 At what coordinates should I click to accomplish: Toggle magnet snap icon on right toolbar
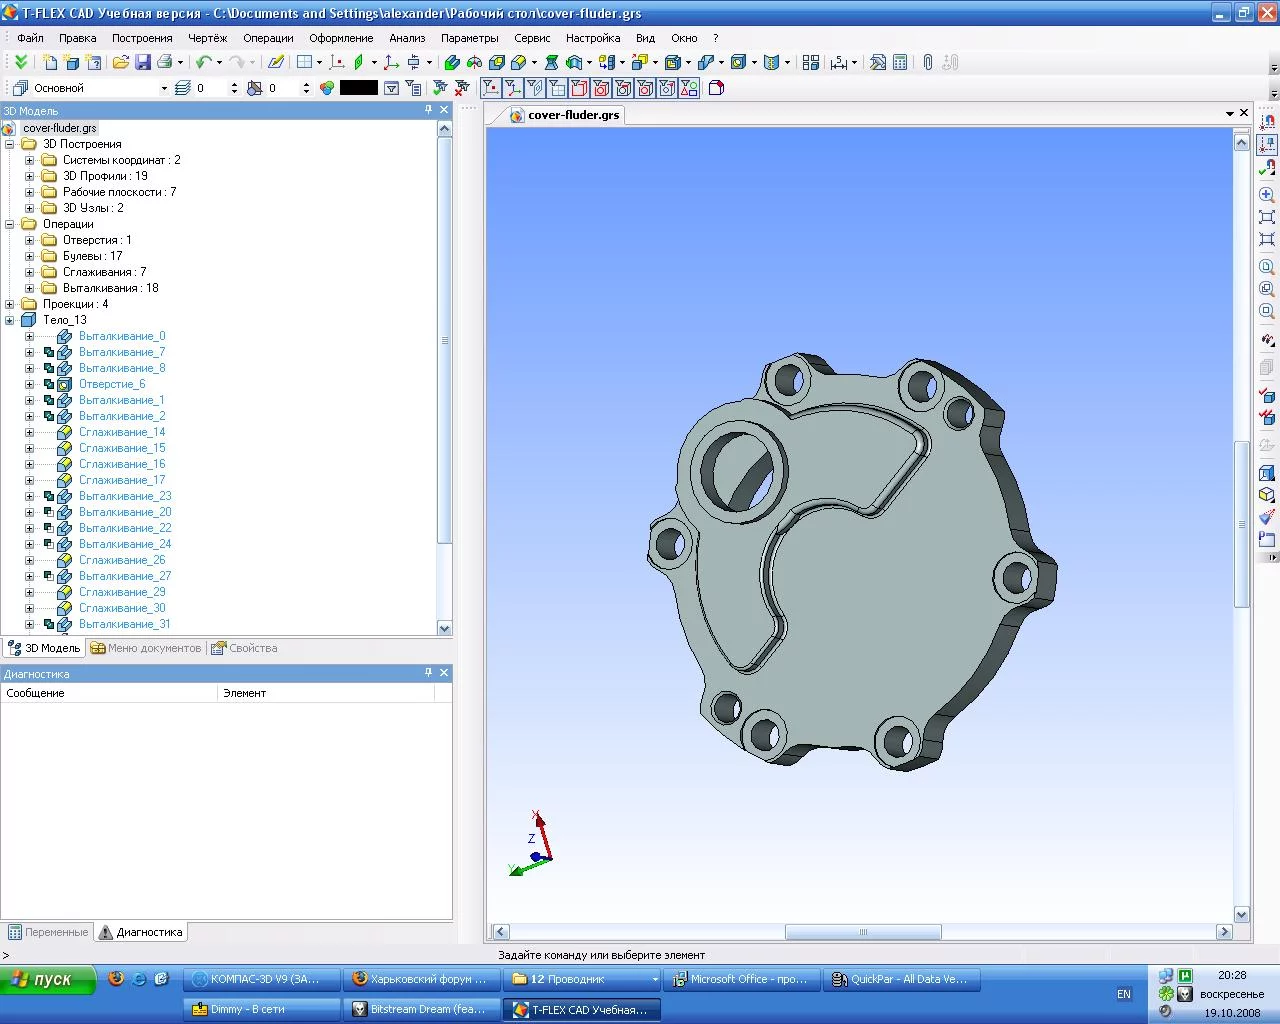[x=1268, y=122]
